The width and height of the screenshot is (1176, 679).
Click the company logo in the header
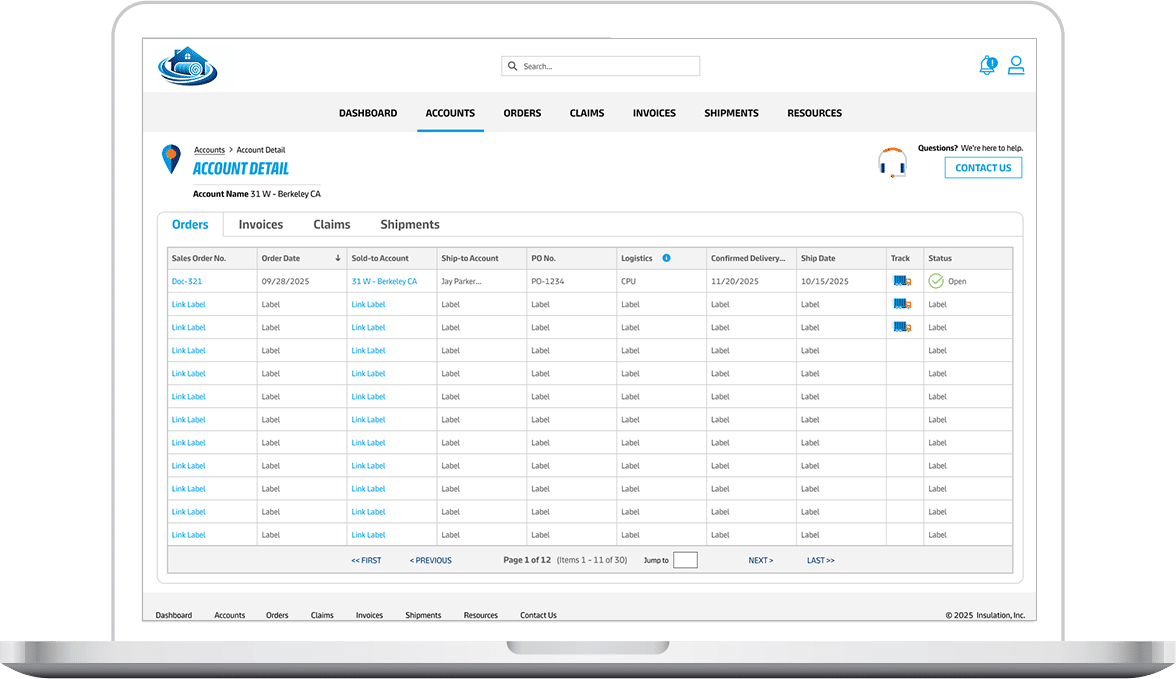coord(187,67)
